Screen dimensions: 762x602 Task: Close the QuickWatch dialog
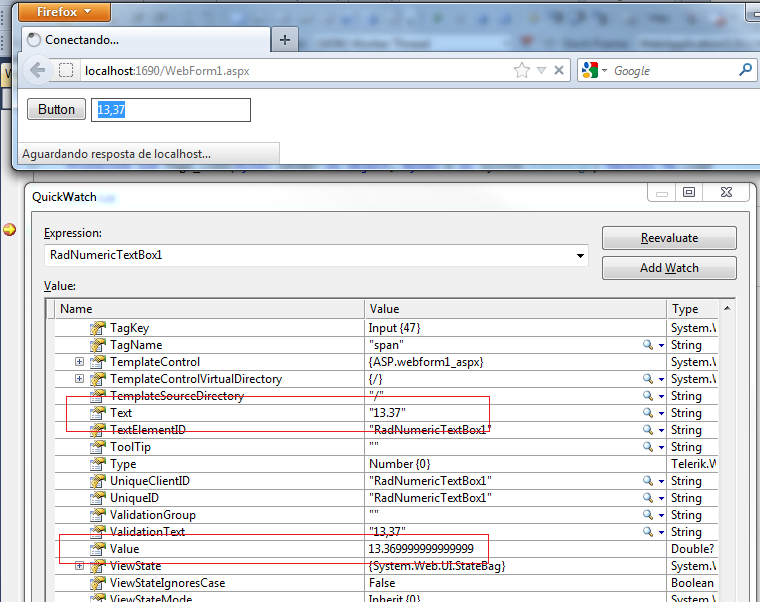click(726, 192)
